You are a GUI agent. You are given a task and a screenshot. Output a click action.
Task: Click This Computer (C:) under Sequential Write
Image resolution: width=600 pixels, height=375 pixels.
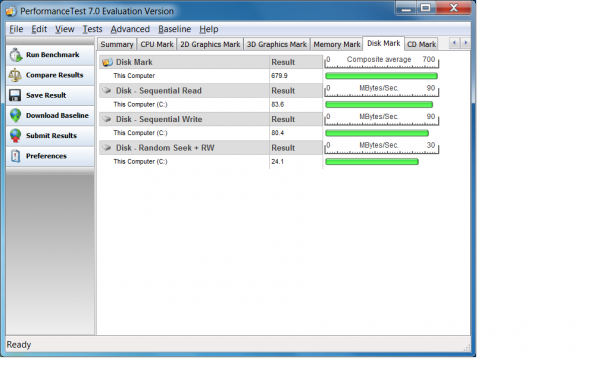[x=140, y=133]
